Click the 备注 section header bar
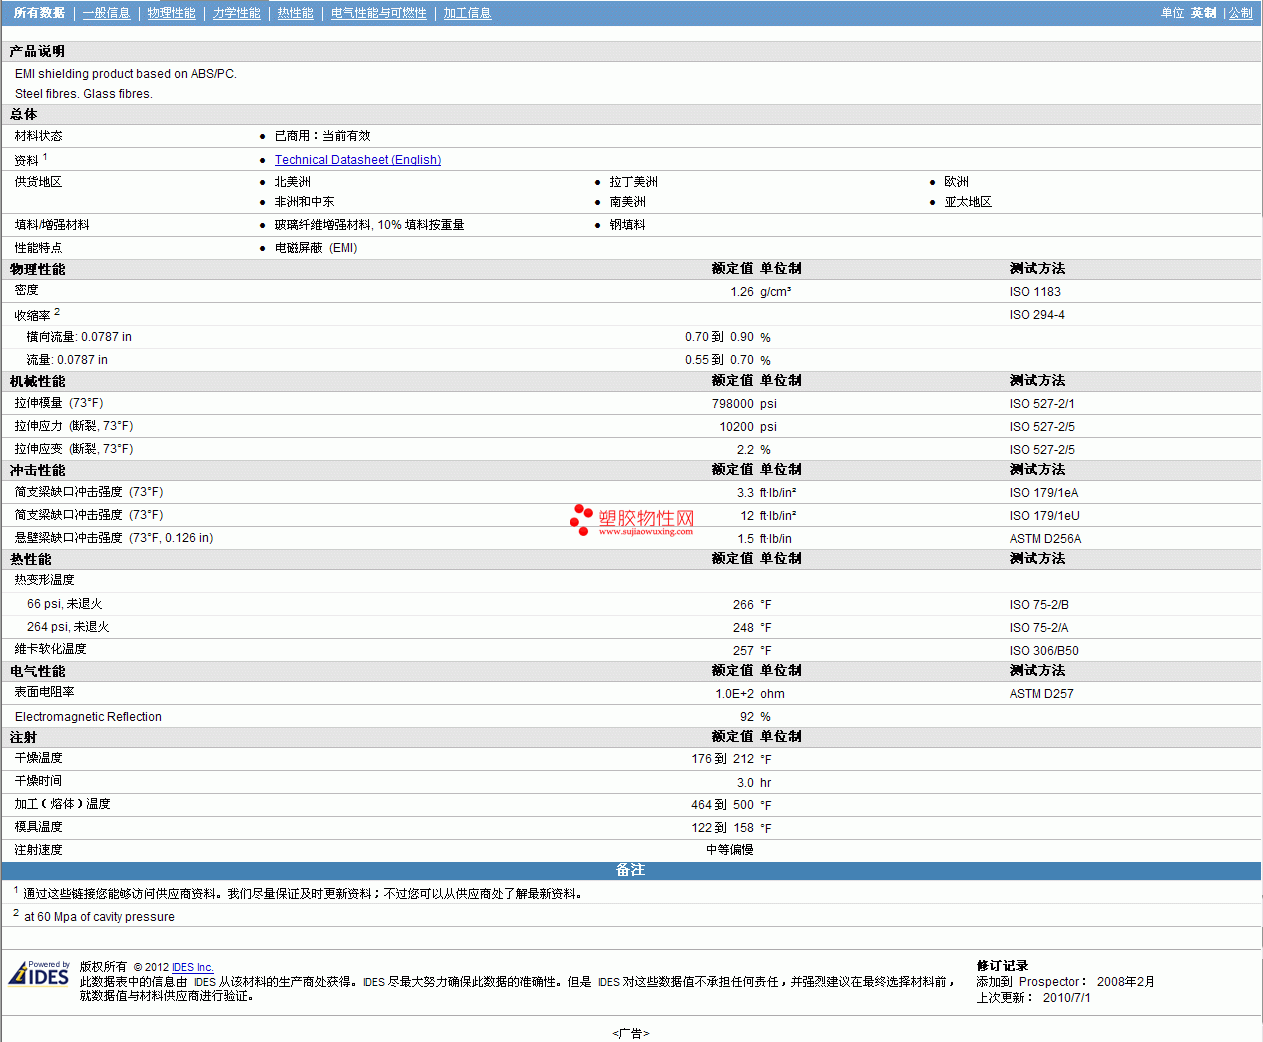Viewport: 1263px width, 1042px height. pyautogui.click(x=630, y=870)
